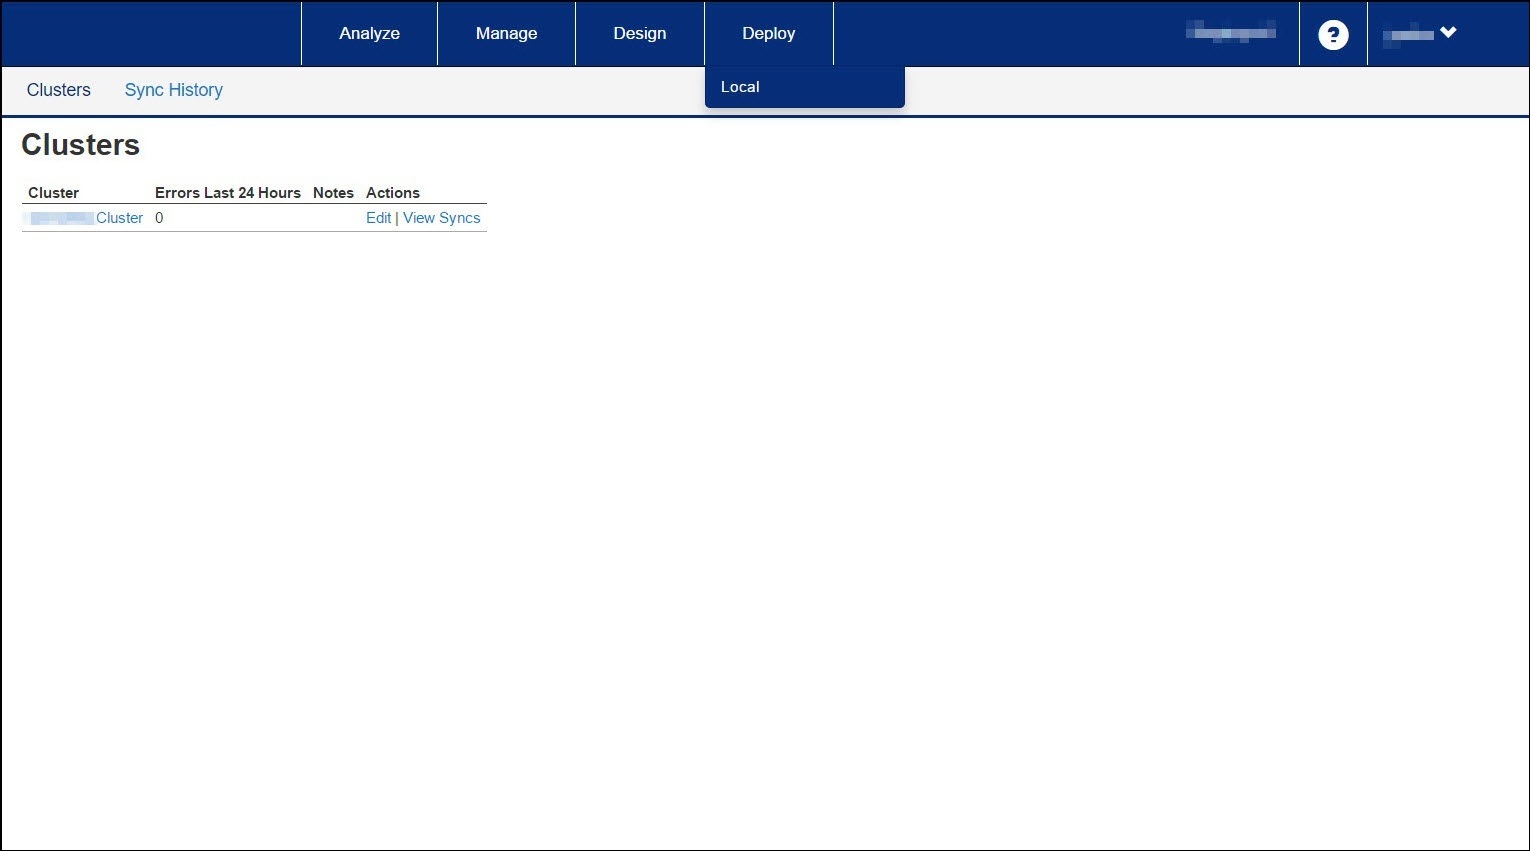Viewport: 1530px width, 851px height.
Task: Select the Design menu in navbar
Action: point(639,33)
